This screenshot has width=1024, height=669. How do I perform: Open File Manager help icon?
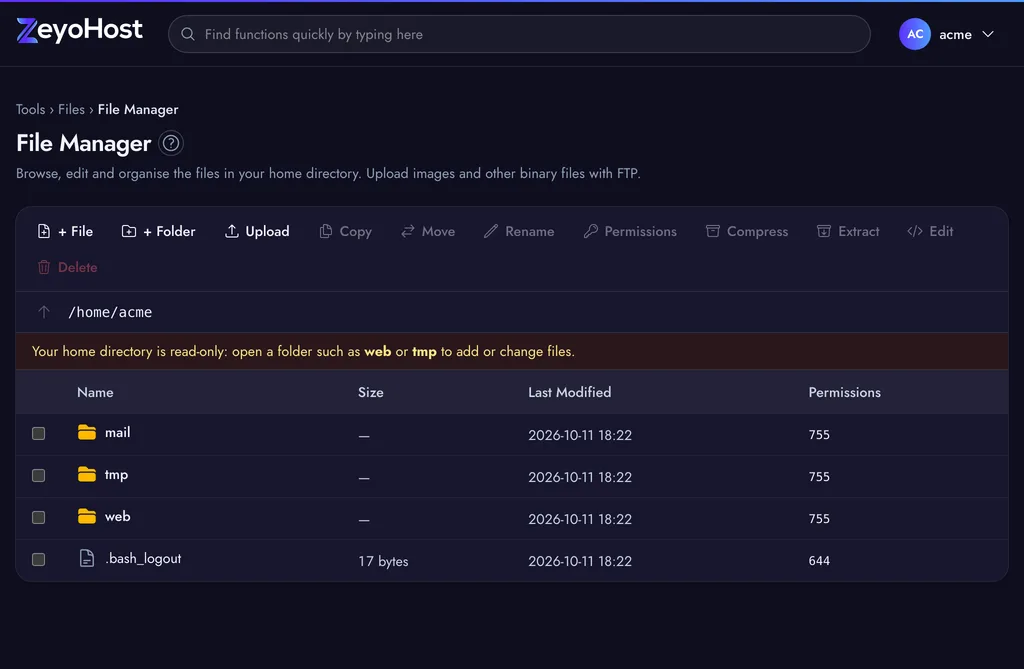coord(171,143)
